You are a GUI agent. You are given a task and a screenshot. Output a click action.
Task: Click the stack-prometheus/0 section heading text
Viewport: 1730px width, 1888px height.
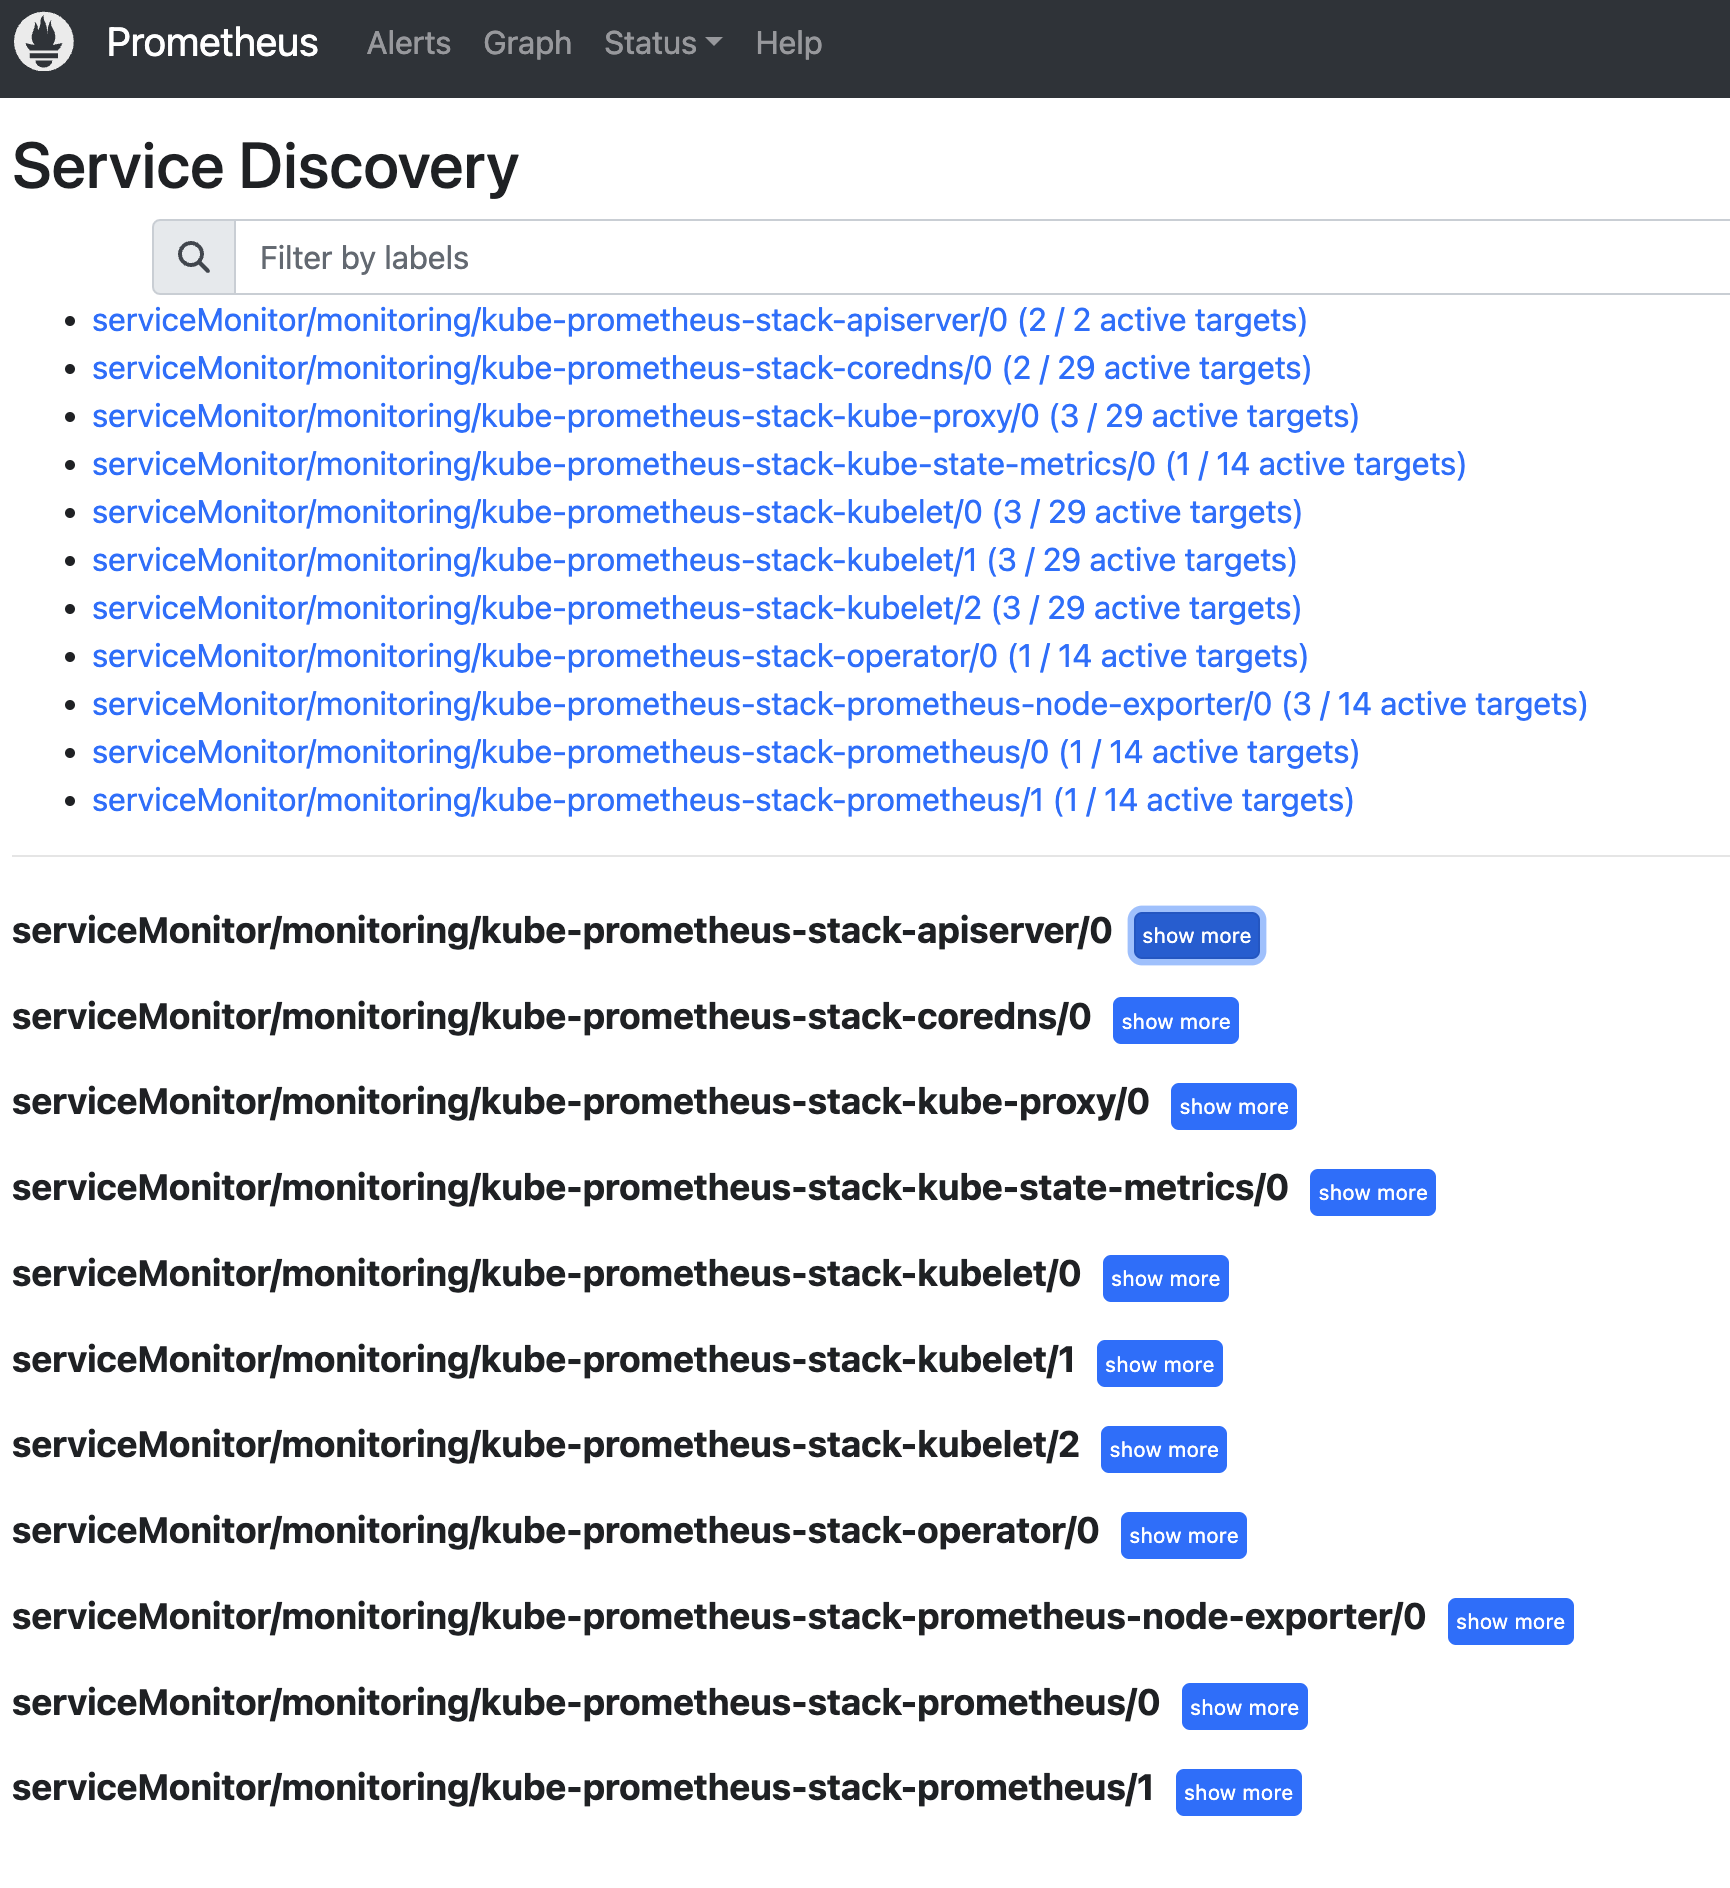click(586, 1702)
